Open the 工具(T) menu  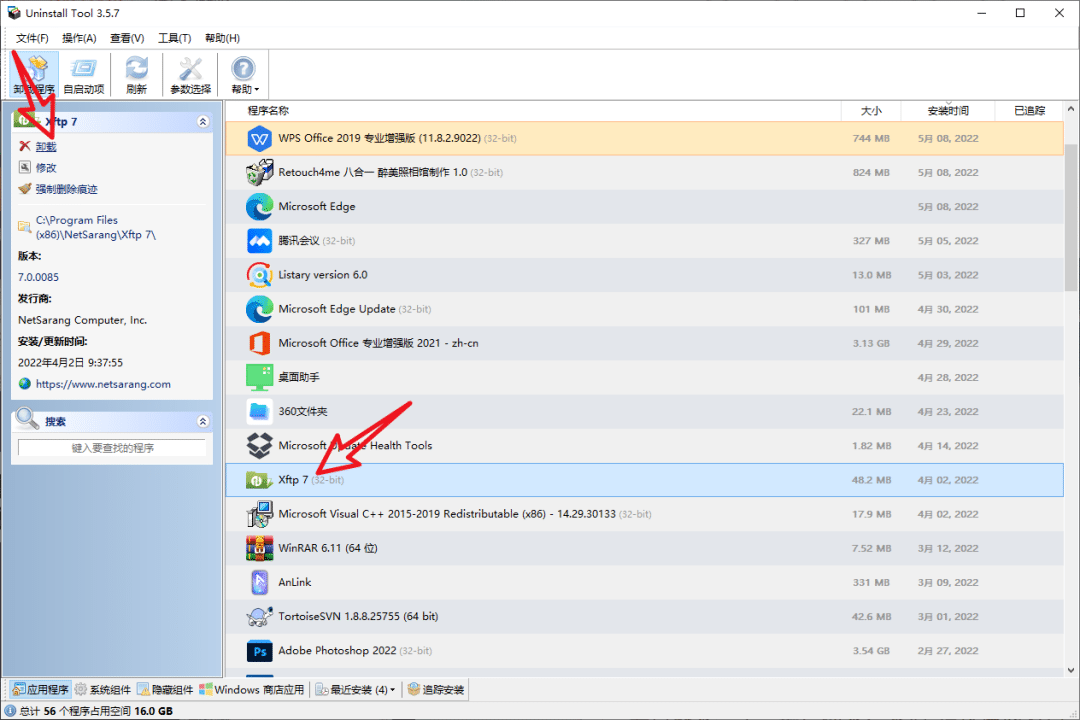click(x=174, y=38)
